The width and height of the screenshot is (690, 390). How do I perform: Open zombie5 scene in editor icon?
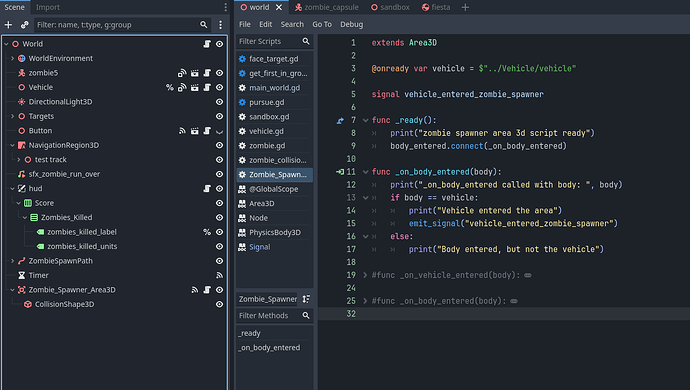point(195,73)
